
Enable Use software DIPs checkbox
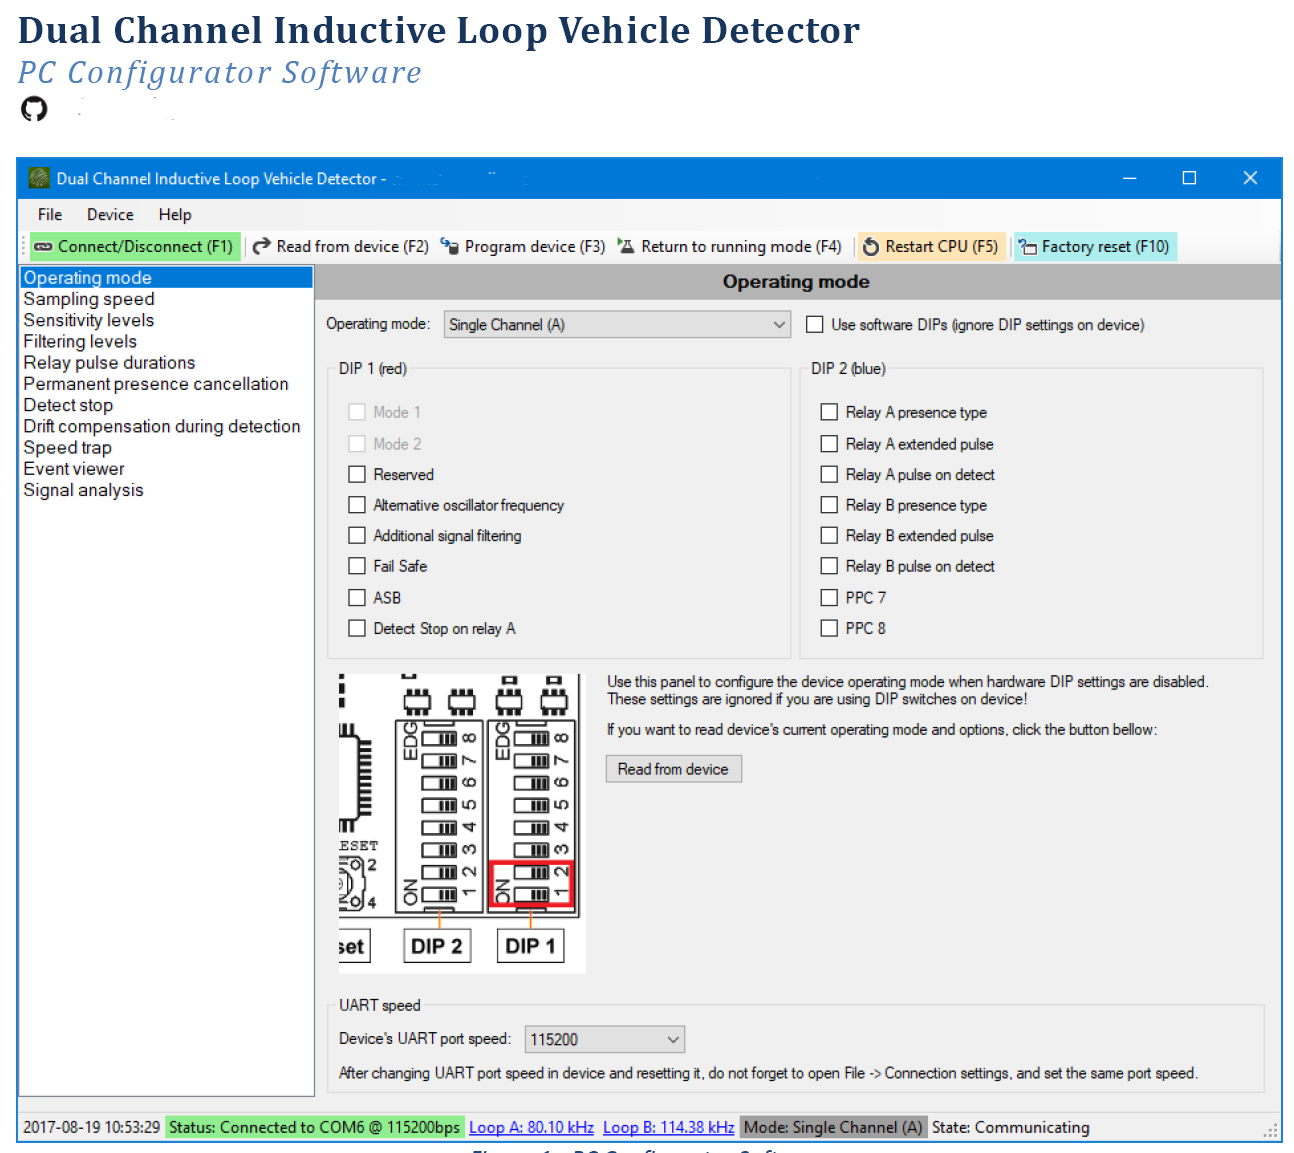click(815, 325)
